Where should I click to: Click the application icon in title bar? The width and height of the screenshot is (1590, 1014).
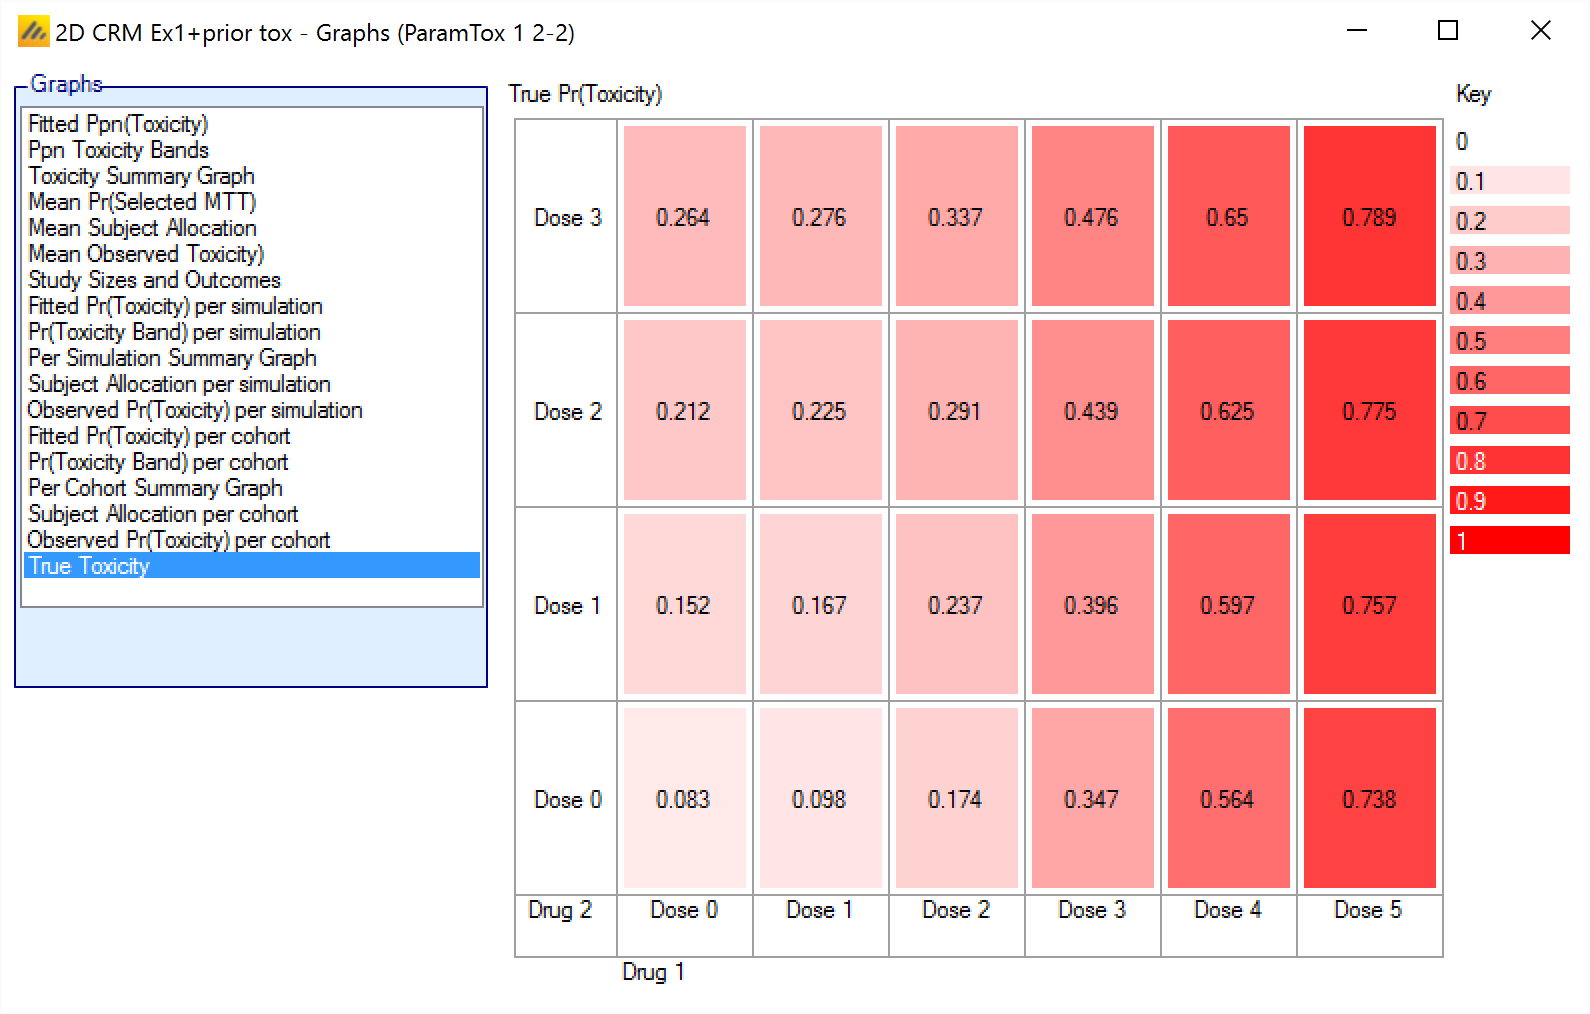[x=33, y=32]
